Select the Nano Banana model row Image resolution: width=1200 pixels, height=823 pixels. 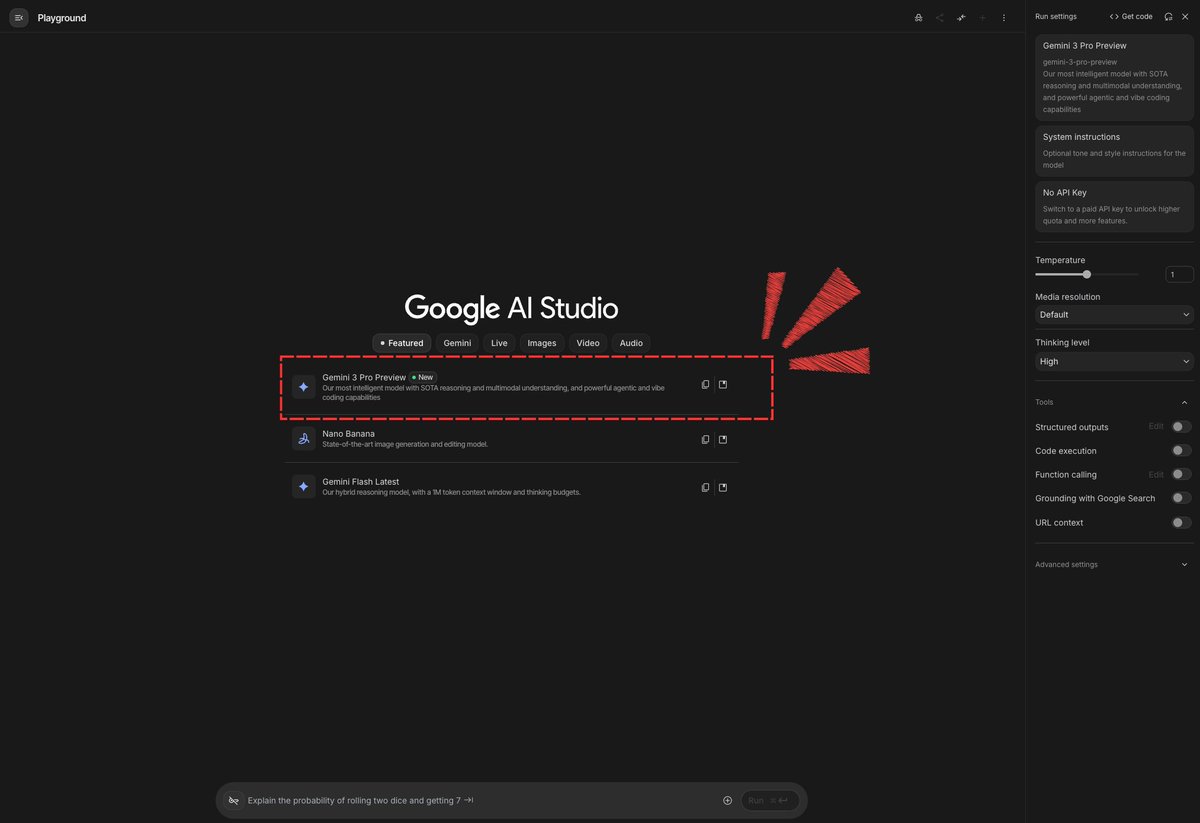click(512, 439)
